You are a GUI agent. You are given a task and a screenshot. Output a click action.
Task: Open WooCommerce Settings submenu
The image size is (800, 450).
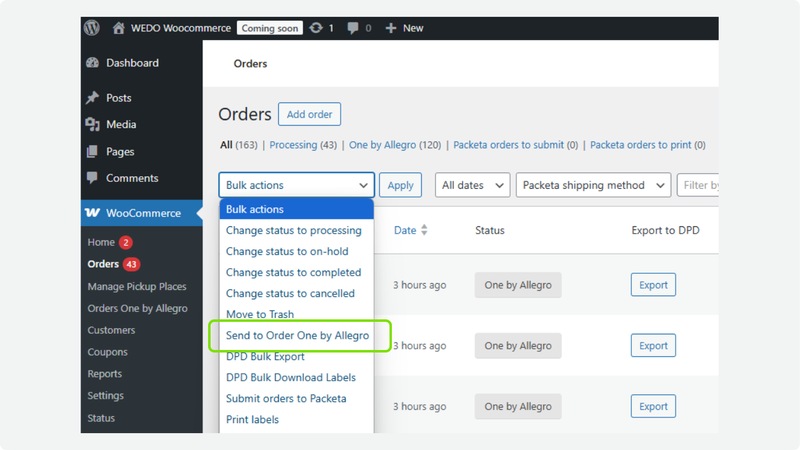(105, 395)
